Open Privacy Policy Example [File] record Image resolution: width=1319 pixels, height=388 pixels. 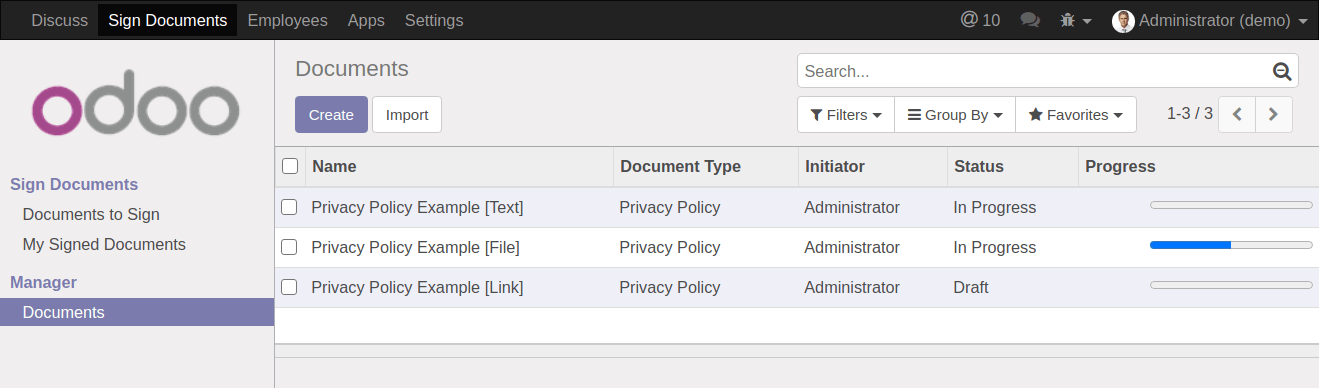click(415, 247)
